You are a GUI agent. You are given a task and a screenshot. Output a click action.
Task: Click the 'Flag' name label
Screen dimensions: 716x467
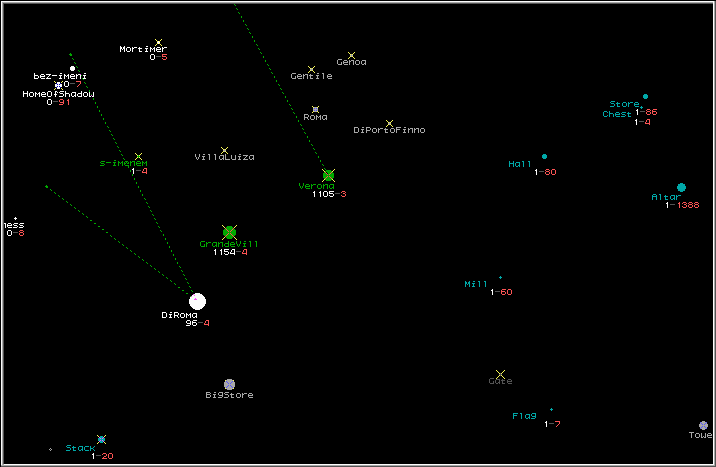pos(524,416)
